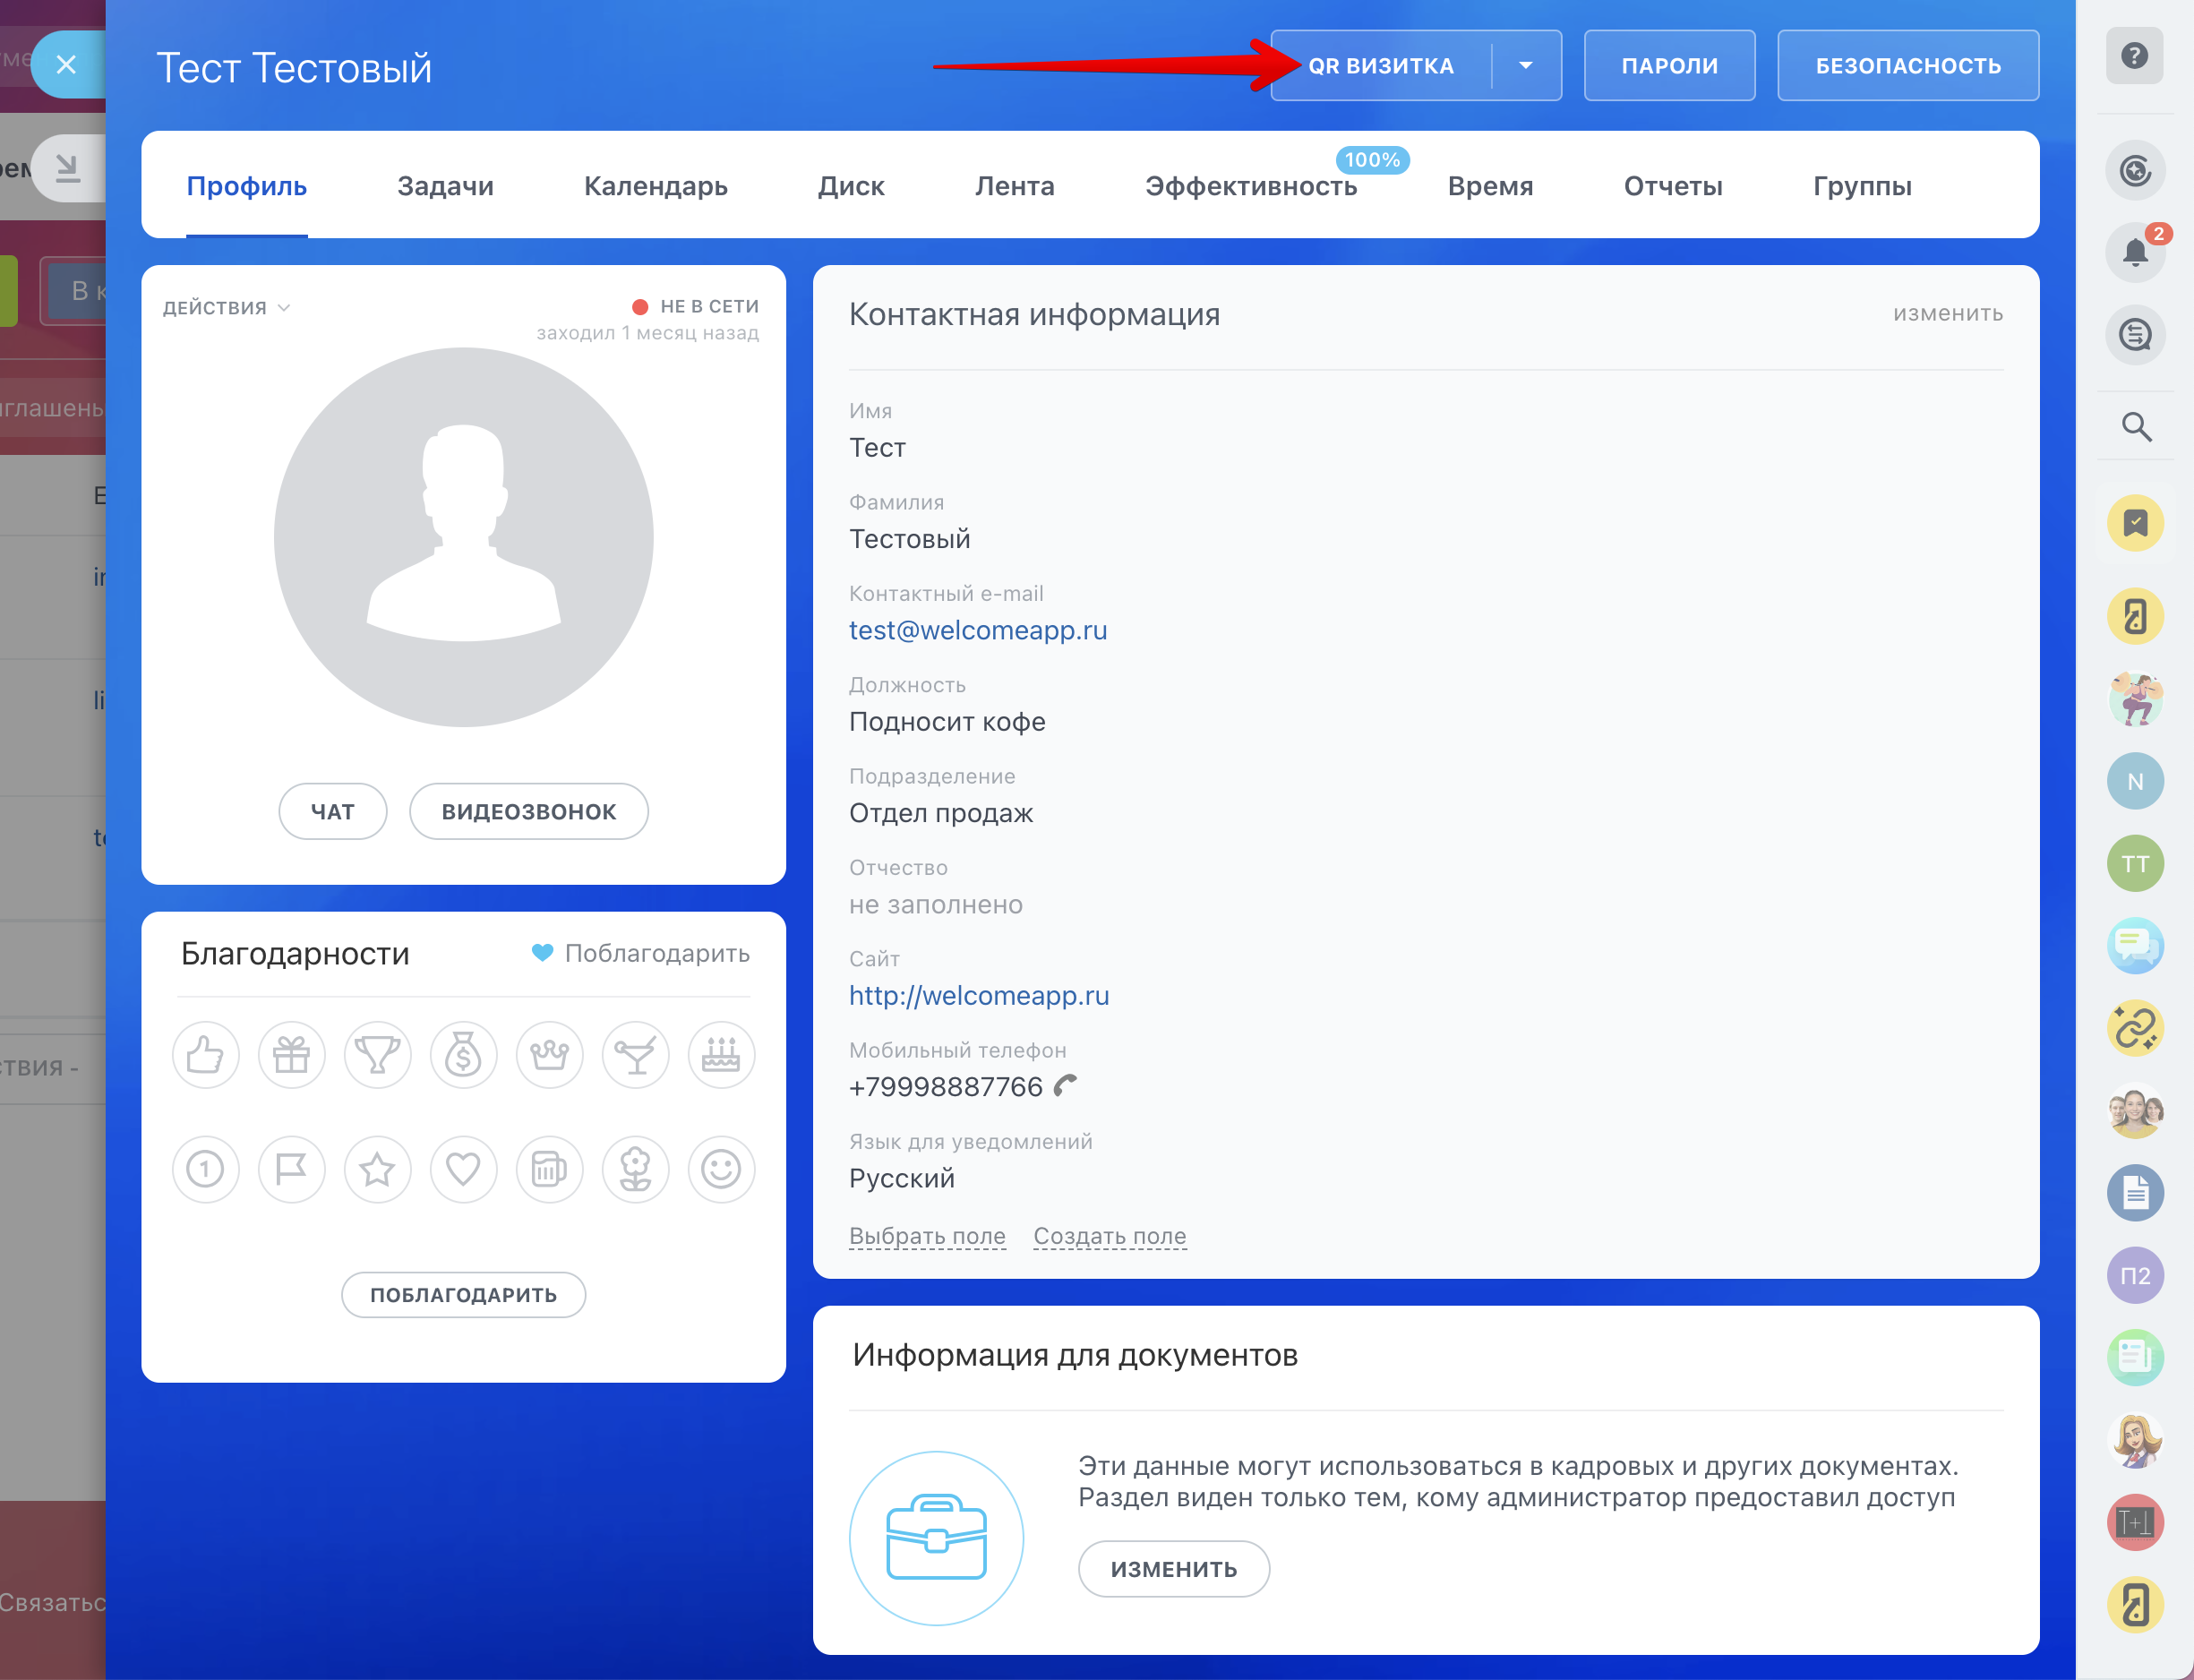2194x1680 pixels.
Task: Open the TT user avatar in sidebar
Action: point(2135,864)
